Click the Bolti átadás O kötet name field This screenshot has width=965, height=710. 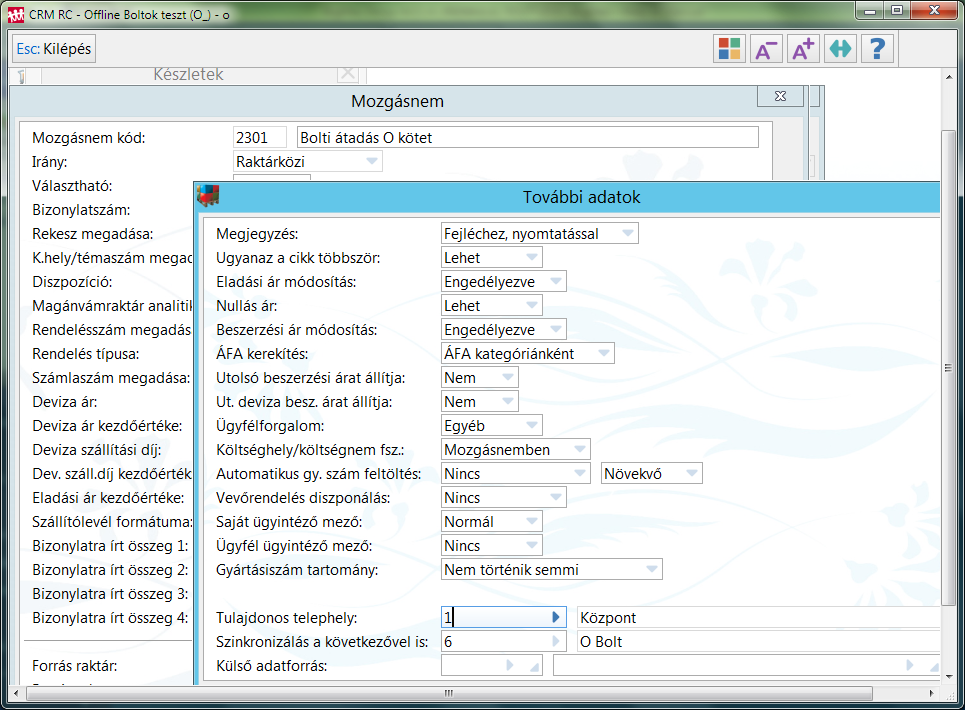tap(527, 137)
